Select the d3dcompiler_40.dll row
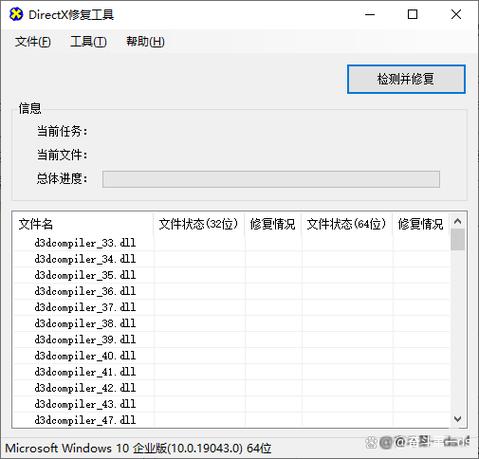The image size is (479, 459). [232, 356]
